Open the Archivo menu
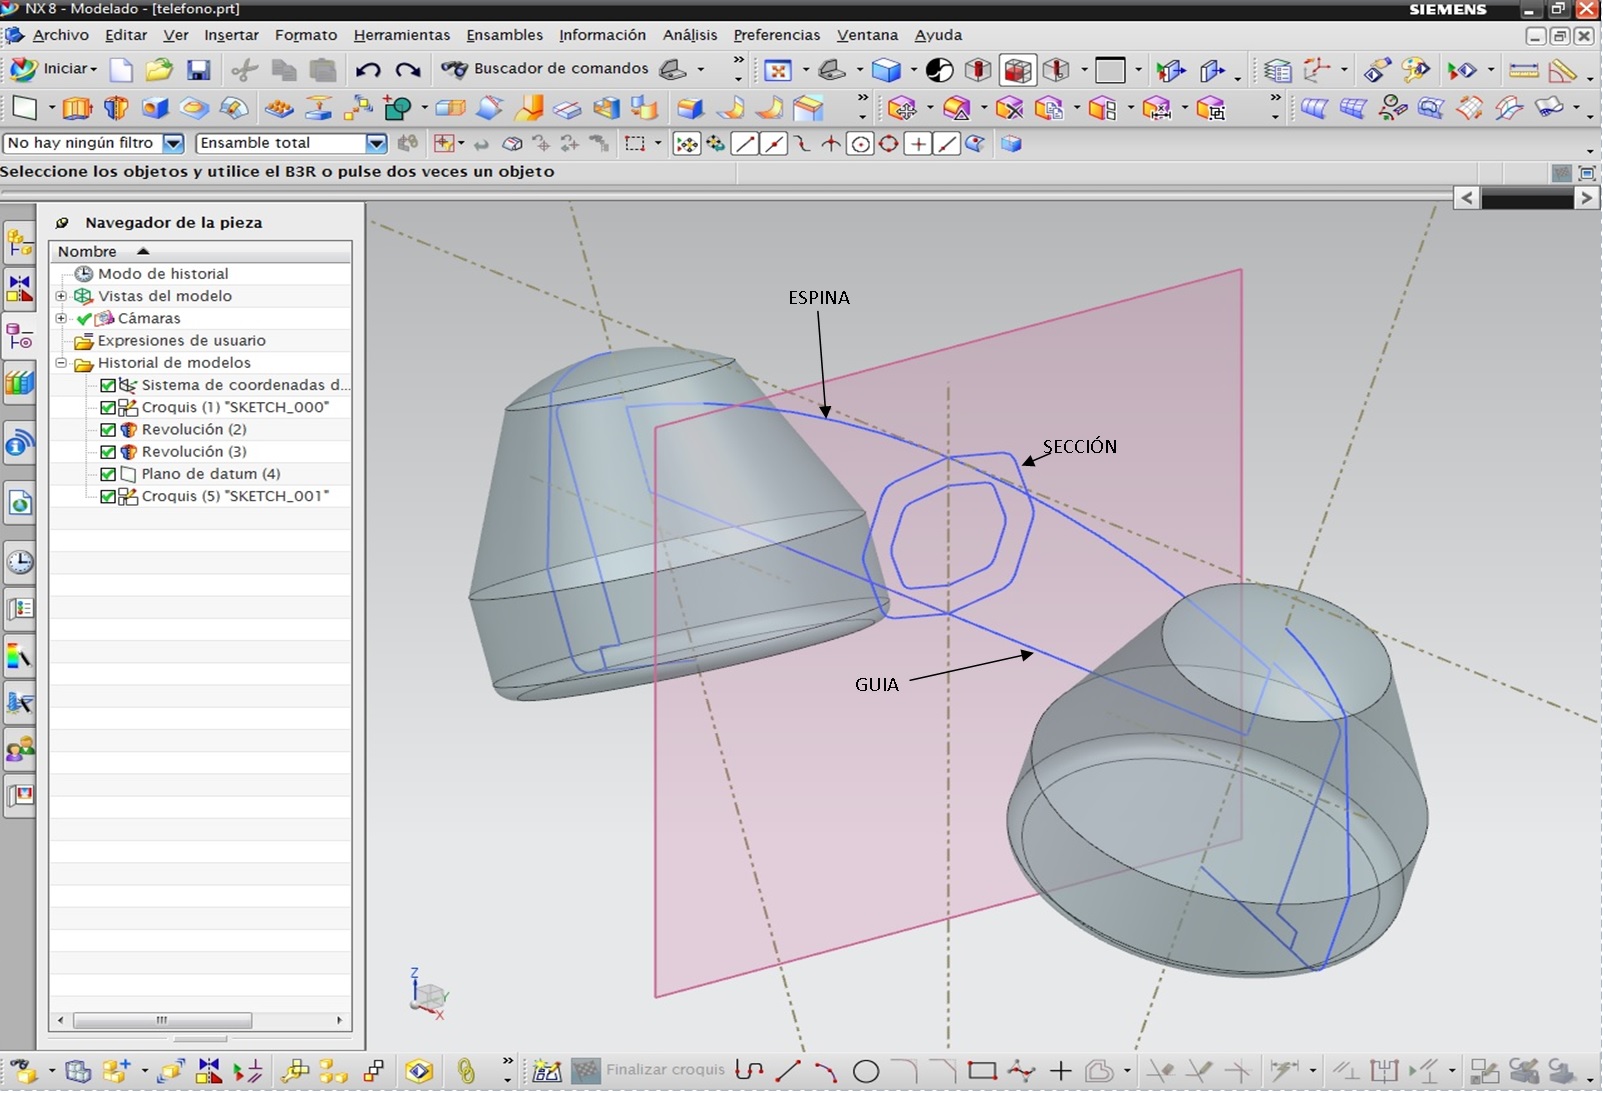1603x1093 pixels. point(60,35)
